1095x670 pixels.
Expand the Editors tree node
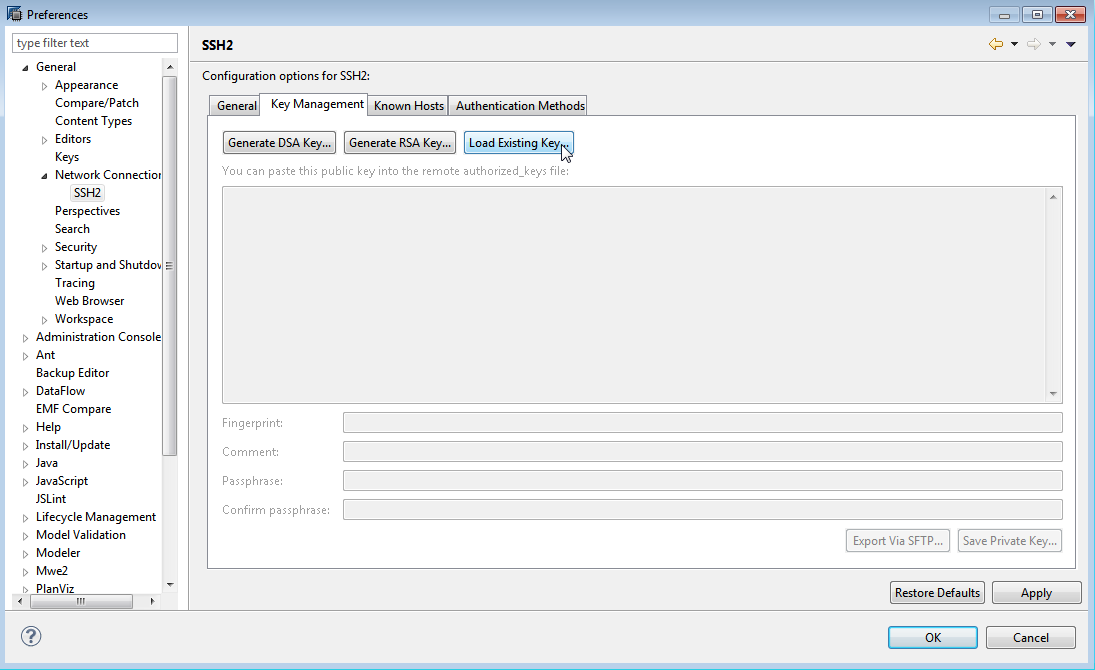point(44,140)
